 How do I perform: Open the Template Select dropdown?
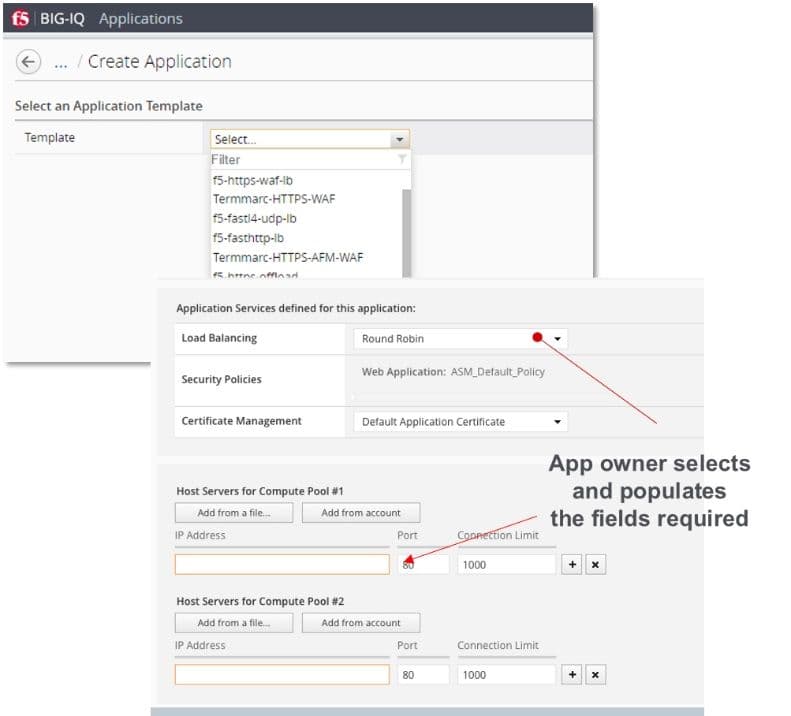tap(309, 140)
